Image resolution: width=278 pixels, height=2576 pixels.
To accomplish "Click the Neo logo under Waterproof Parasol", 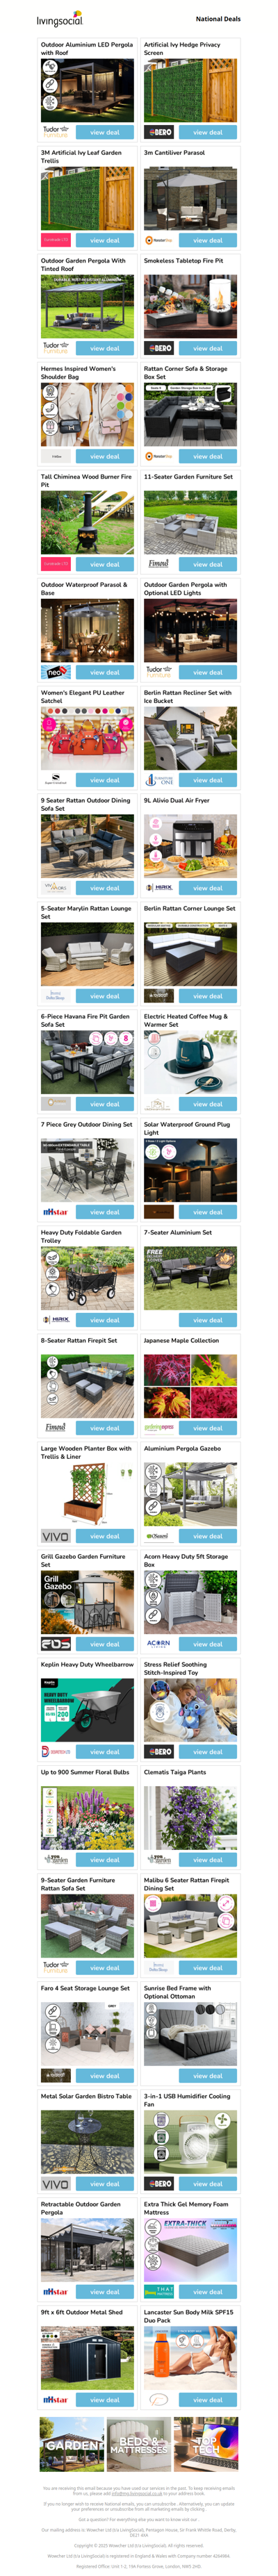I will 55,672.
